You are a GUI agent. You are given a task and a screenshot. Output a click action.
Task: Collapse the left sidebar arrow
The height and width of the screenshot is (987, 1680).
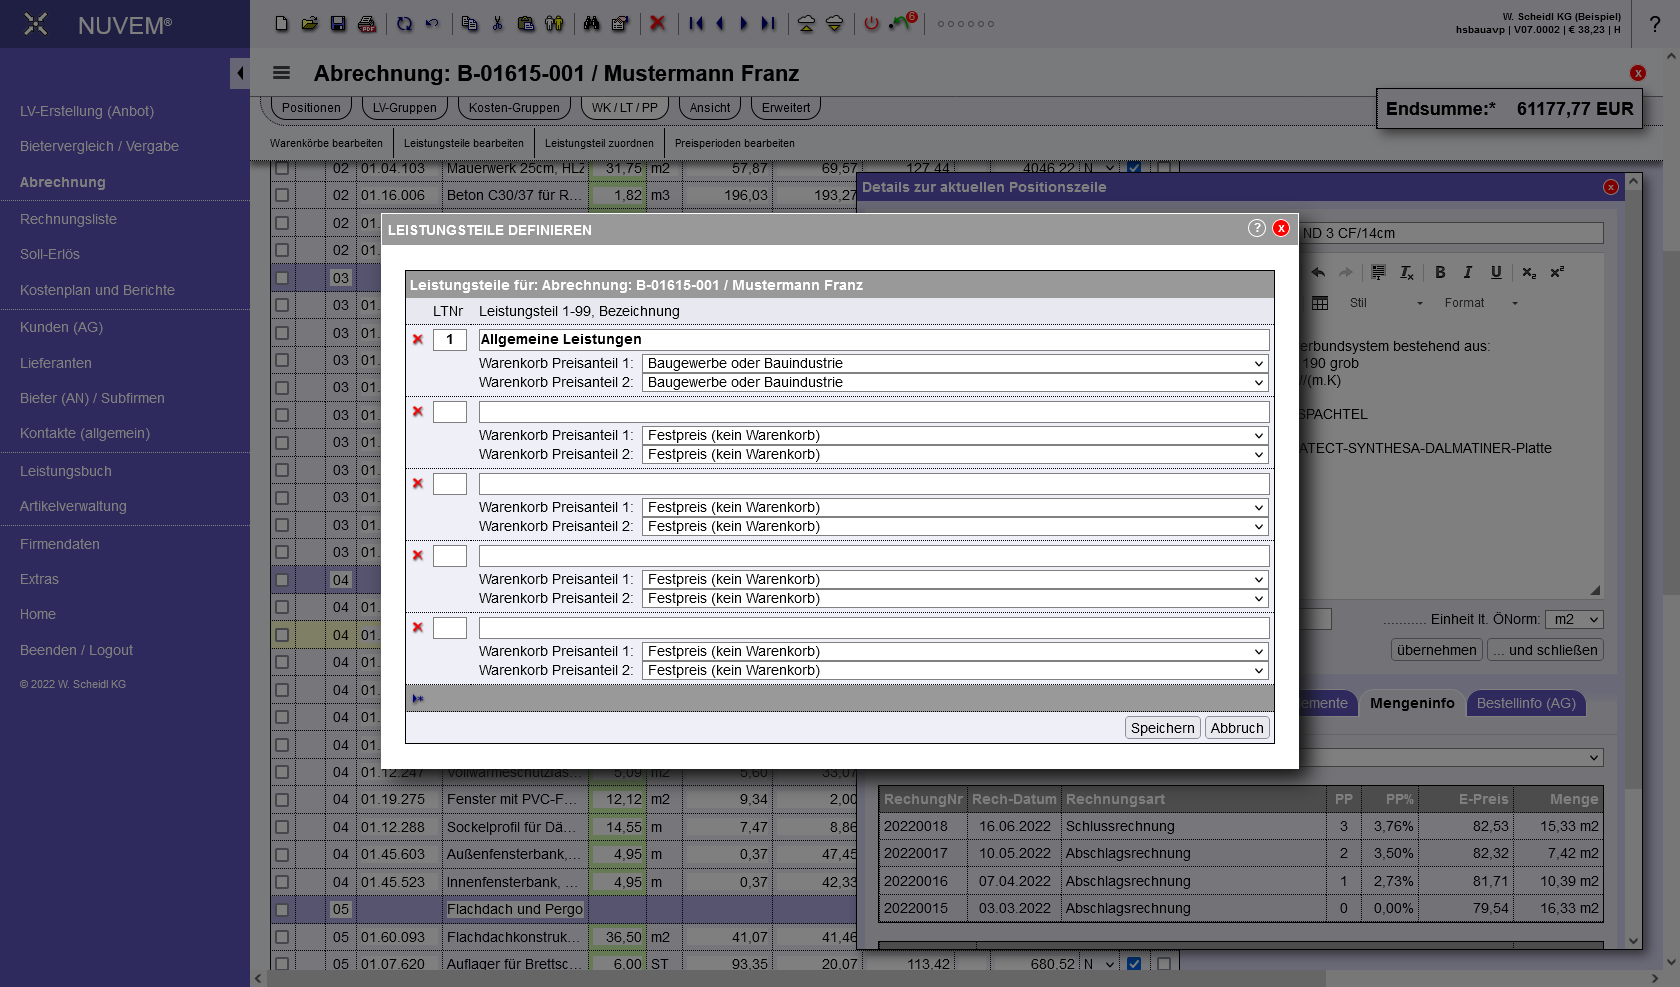coord(239,73)
